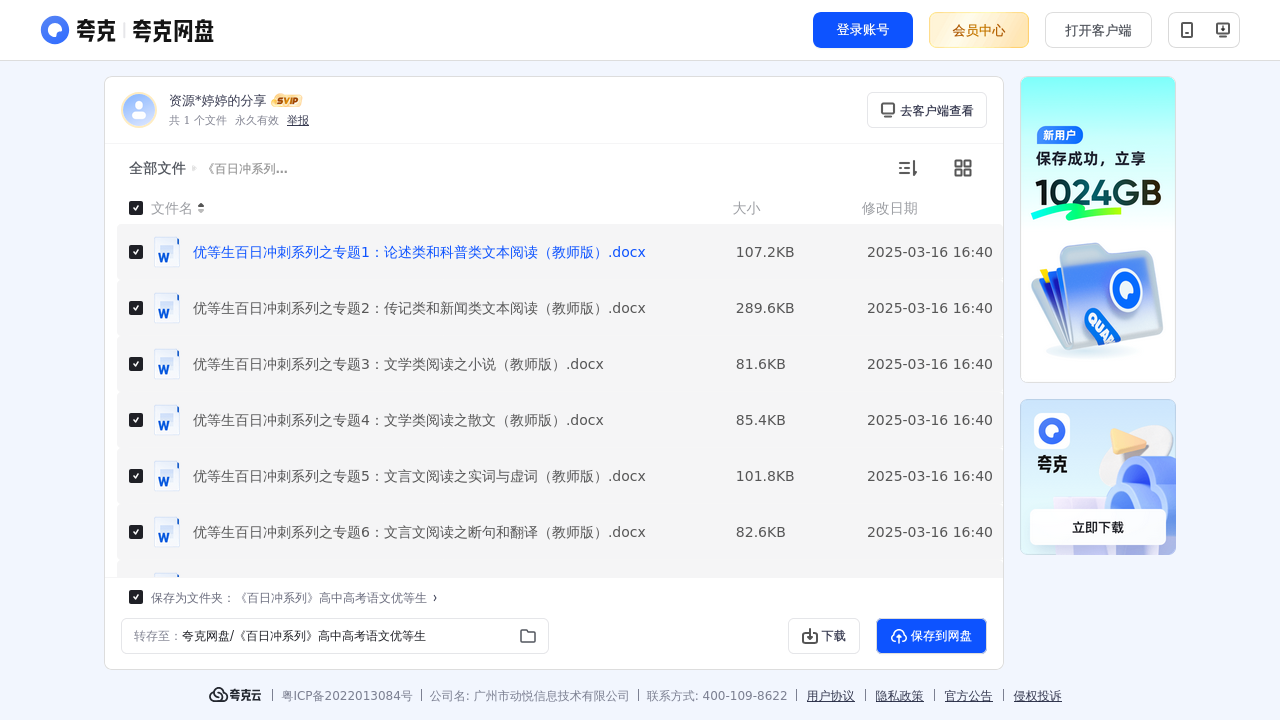
Task: Click 打开客户端 button
Action: point(1098,30)
